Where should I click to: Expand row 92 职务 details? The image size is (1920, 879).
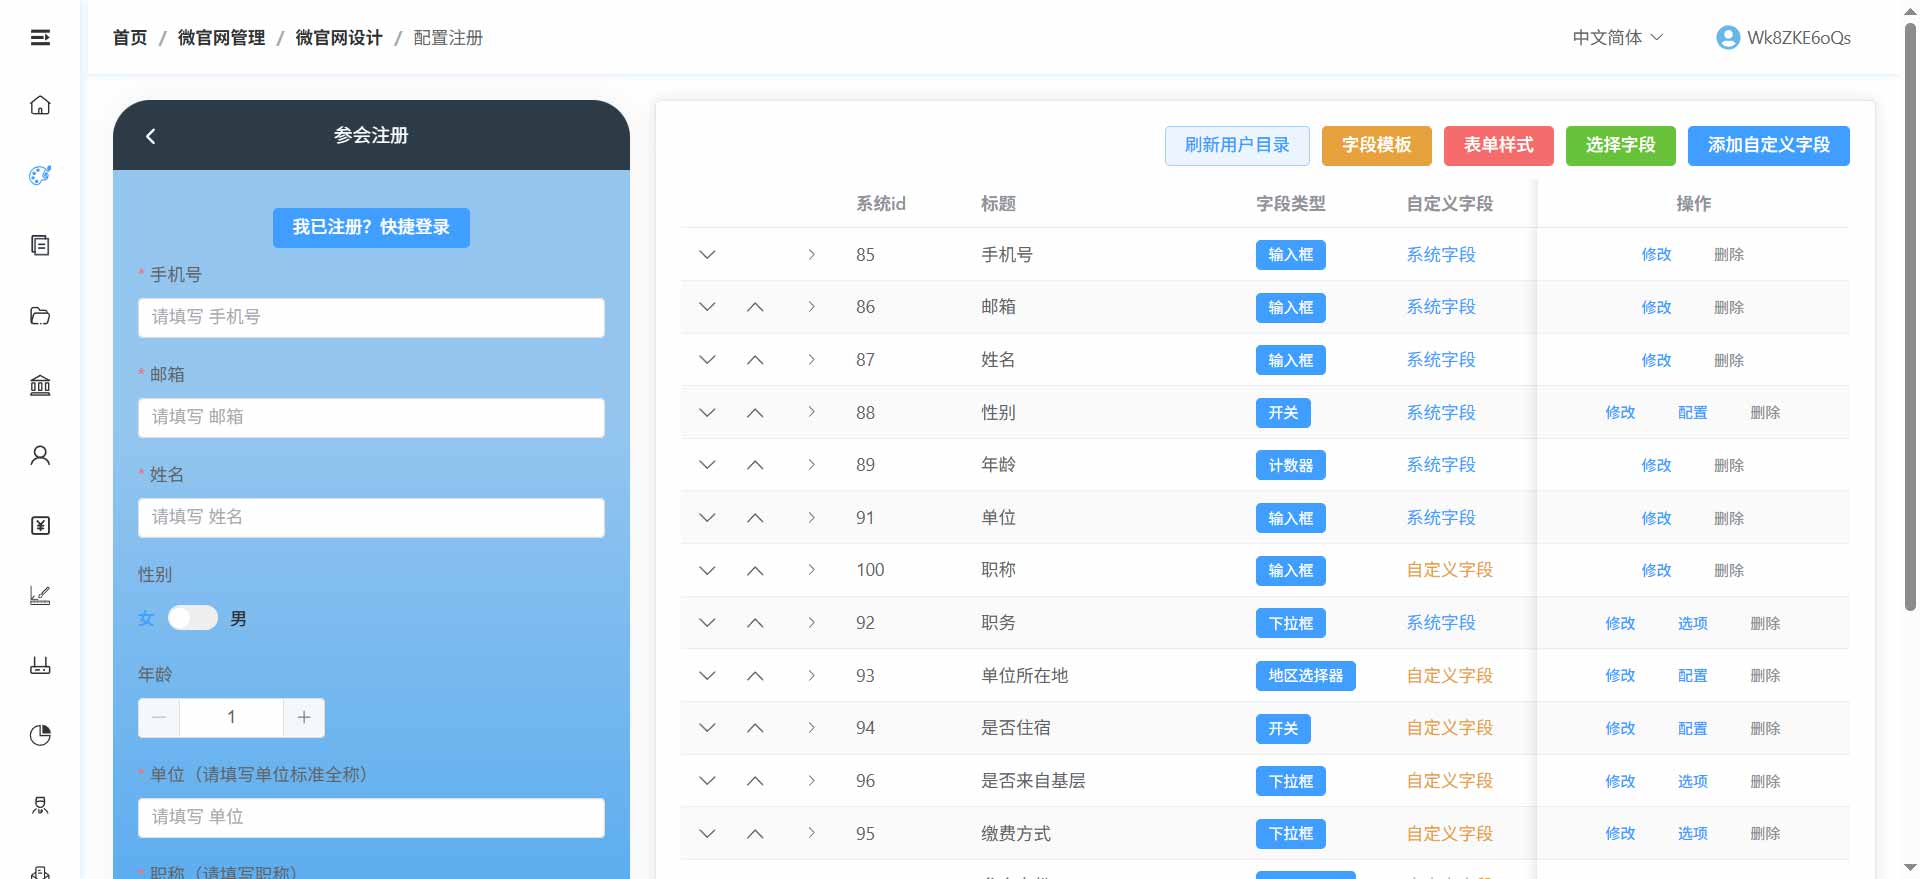(811, 623)
